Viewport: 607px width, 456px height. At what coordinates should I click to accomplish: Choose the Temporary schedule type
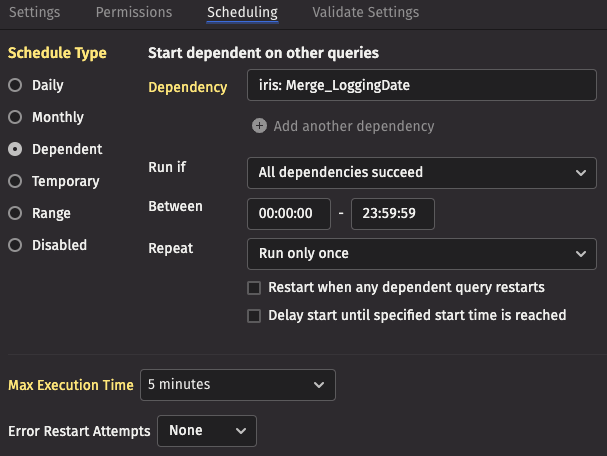pyautogui.click(x=15, y=182)
